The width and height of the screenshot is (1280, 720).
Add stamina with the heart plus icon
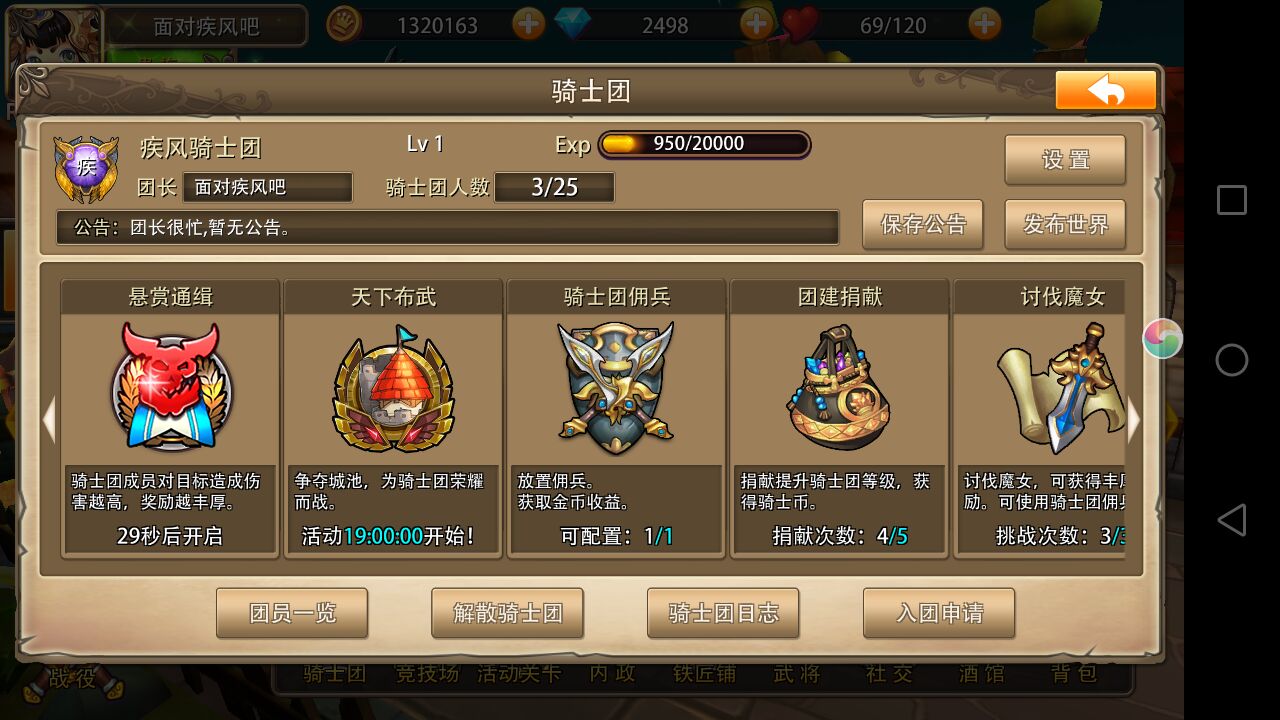click(x=985, y=24)
